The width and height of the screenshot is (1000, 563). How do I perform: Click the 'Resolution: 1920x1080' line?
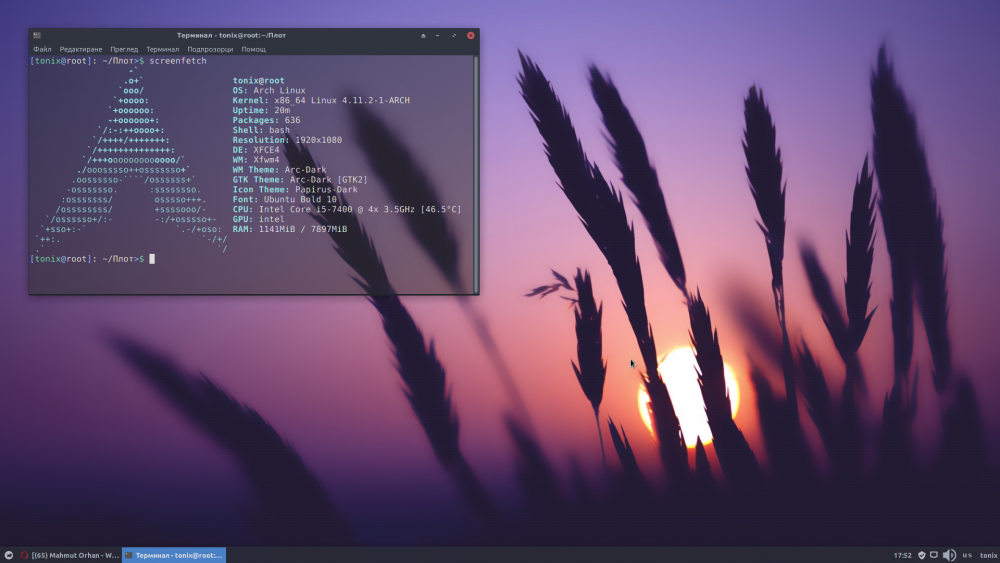coord(287,140)
